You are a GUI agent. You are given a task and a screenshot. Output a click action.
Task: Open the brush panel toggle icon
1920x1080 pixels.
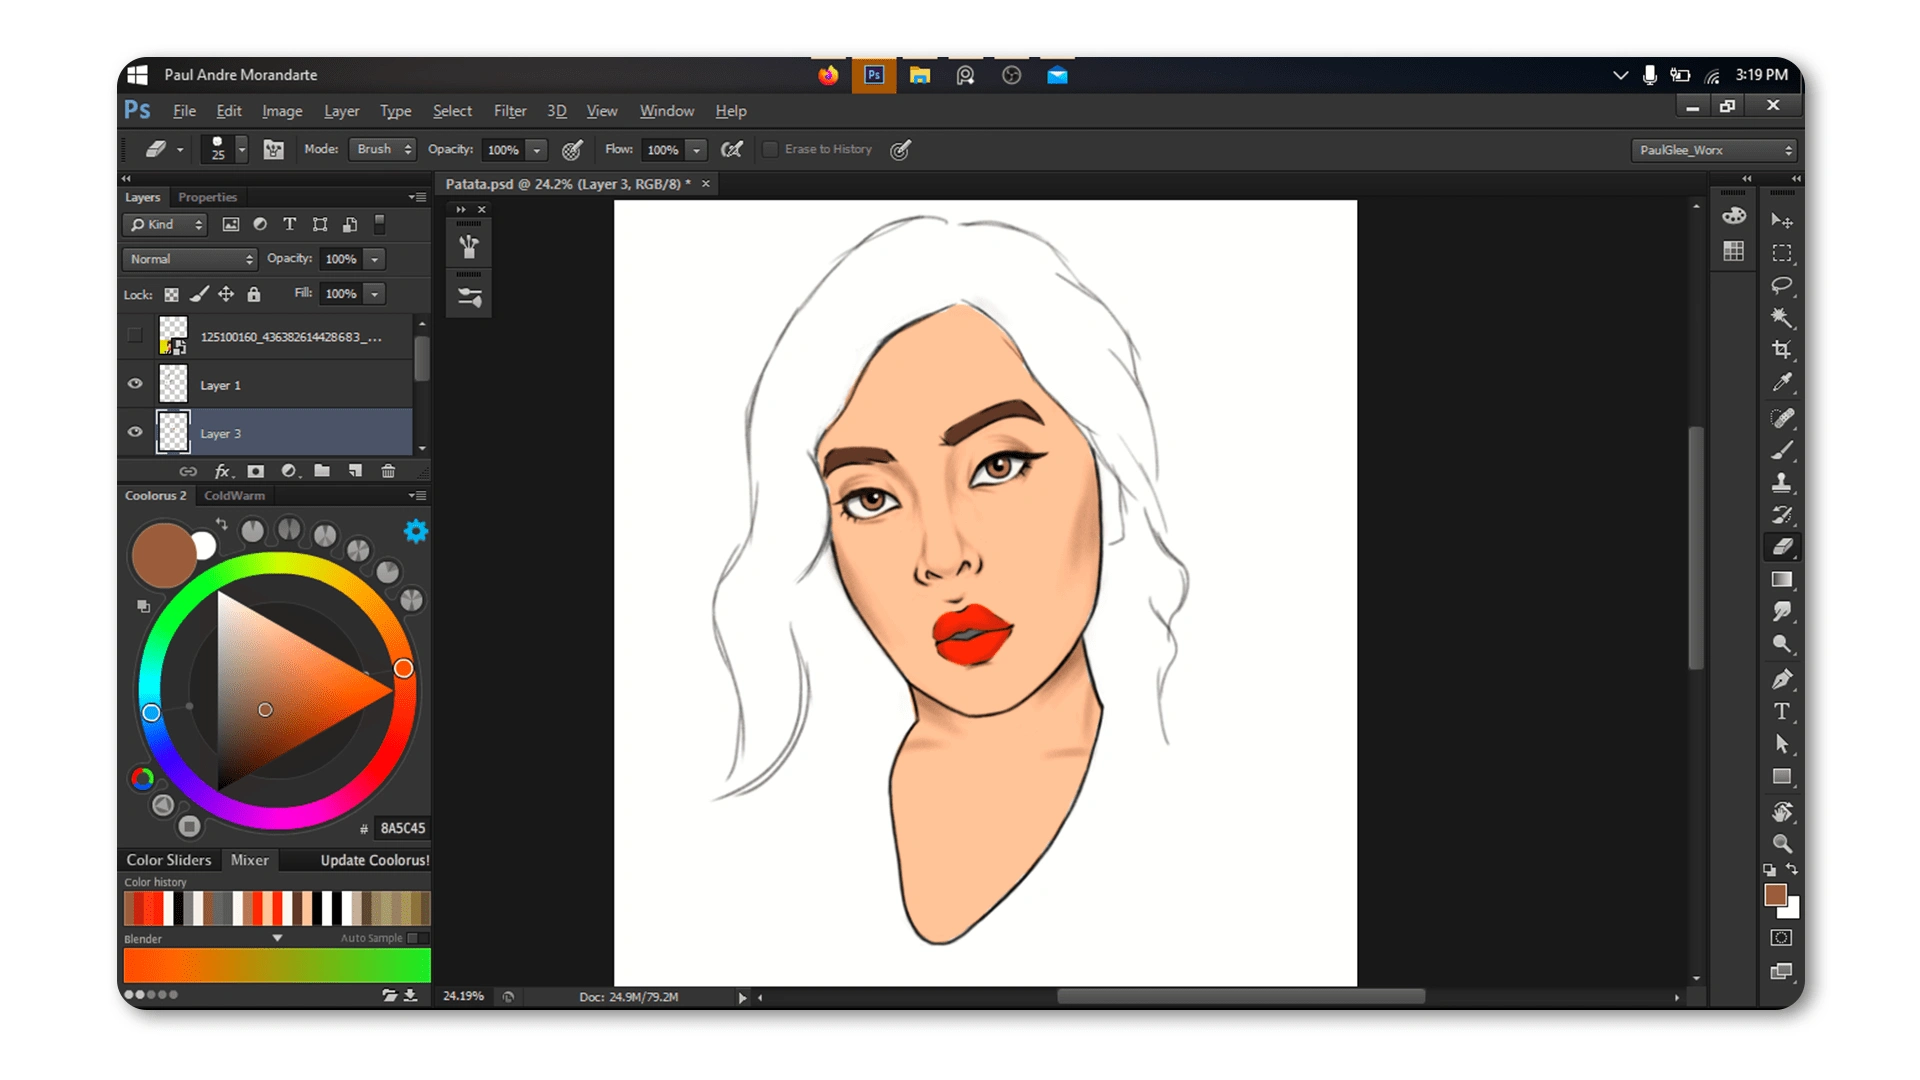pos(273,150)
